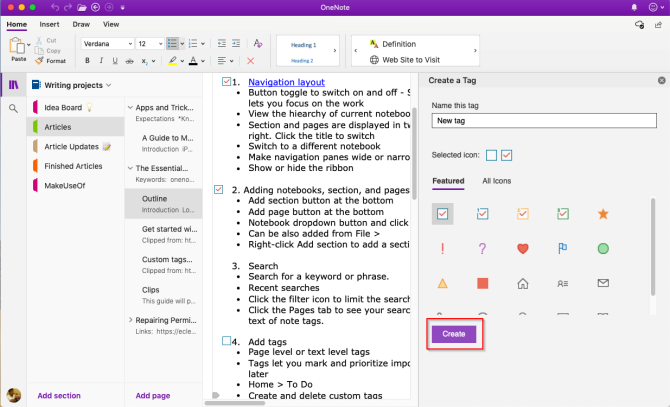670x407 pixels.
Task: Check the Add tags to-do checkbox
Action: click(x=226, y=341)
